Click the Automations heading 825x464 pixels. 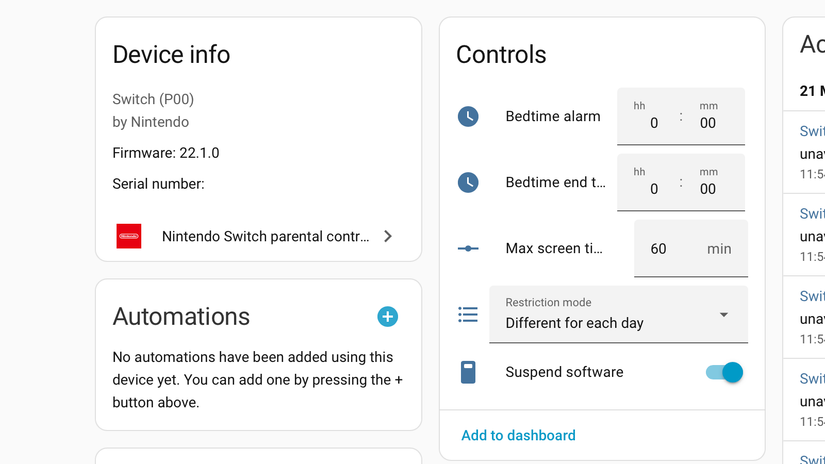[181, 317]
